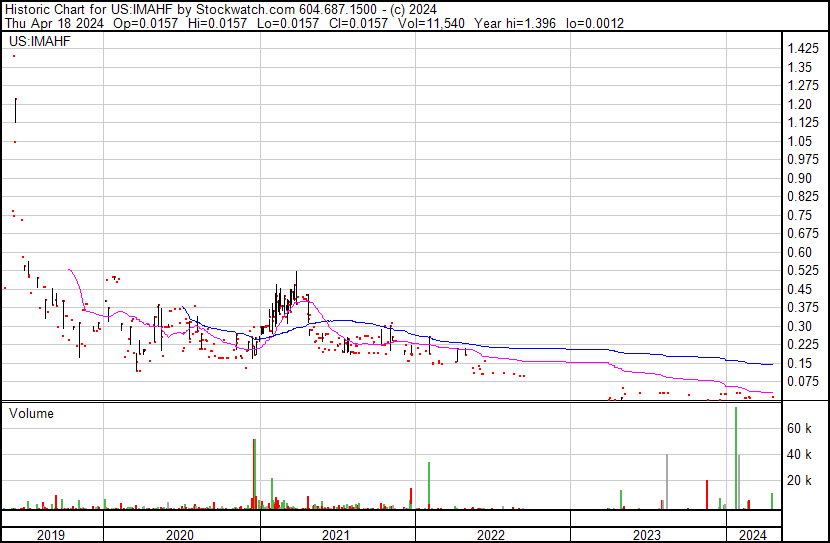Click the 0.075 price axis value
Screen dimensions: 830x543
click(803, 382)
